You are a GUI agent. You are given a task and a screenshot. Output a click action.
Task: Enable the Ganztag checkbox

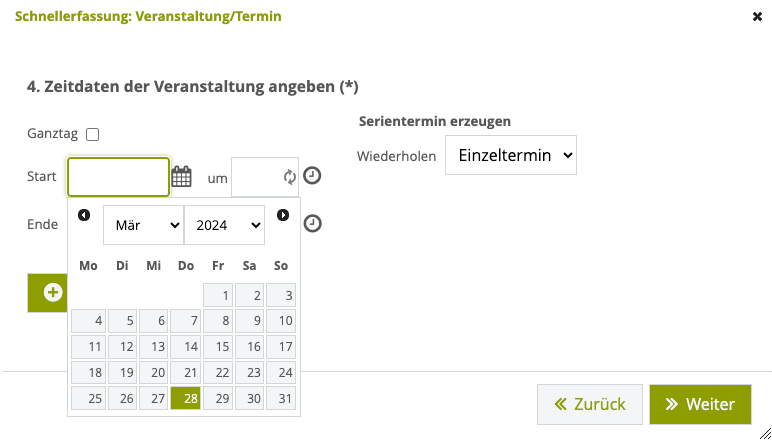click(93, 134)
